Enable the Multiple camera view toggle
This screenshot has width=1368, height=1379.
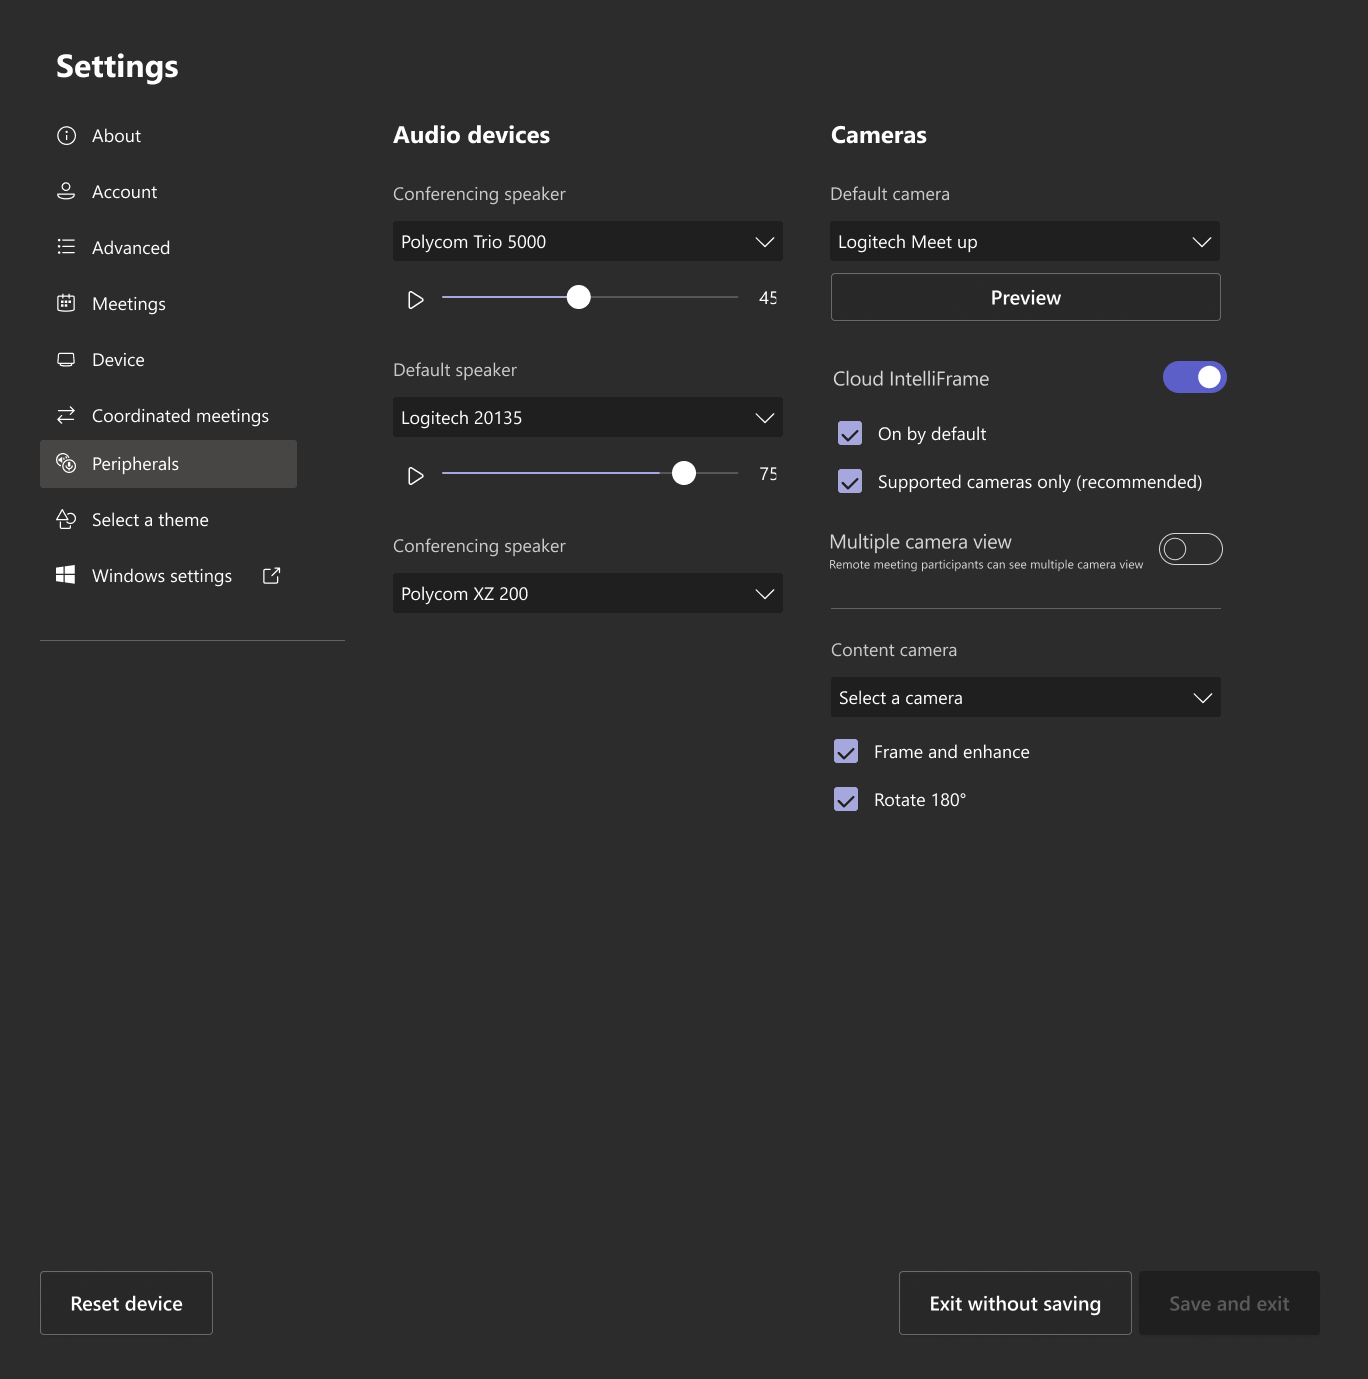click(x=1190, y=549)
